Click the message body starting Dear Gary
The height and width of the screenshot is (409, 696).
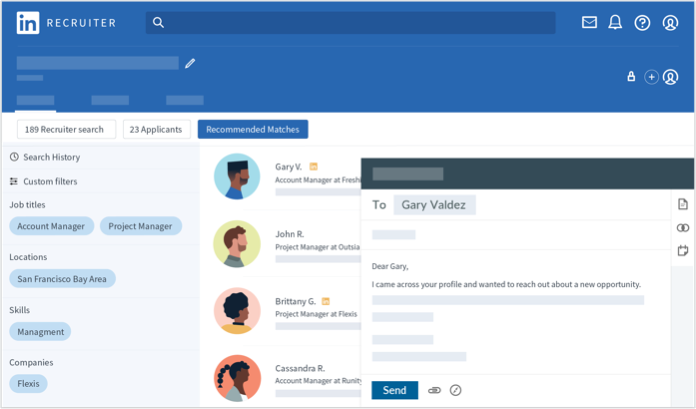(x=516, y=311)
